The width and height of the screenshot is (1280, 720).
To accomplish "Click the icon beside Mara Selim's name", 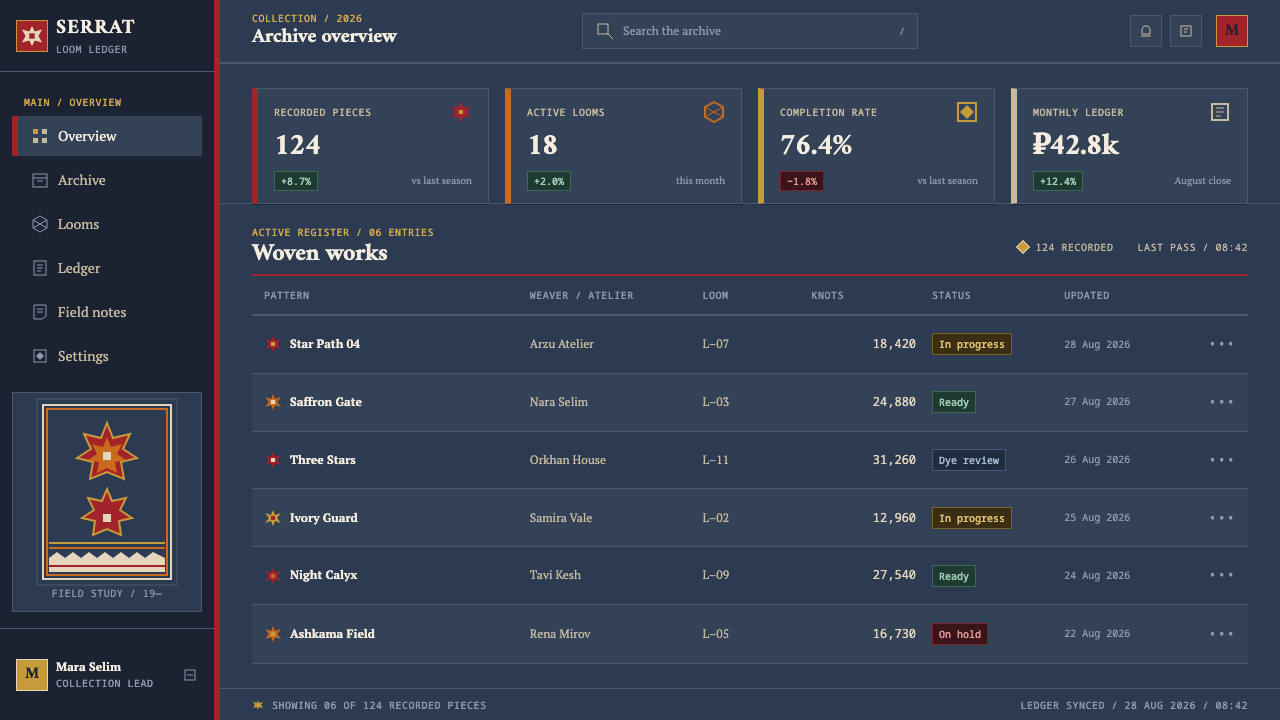I will coord(190,675).
